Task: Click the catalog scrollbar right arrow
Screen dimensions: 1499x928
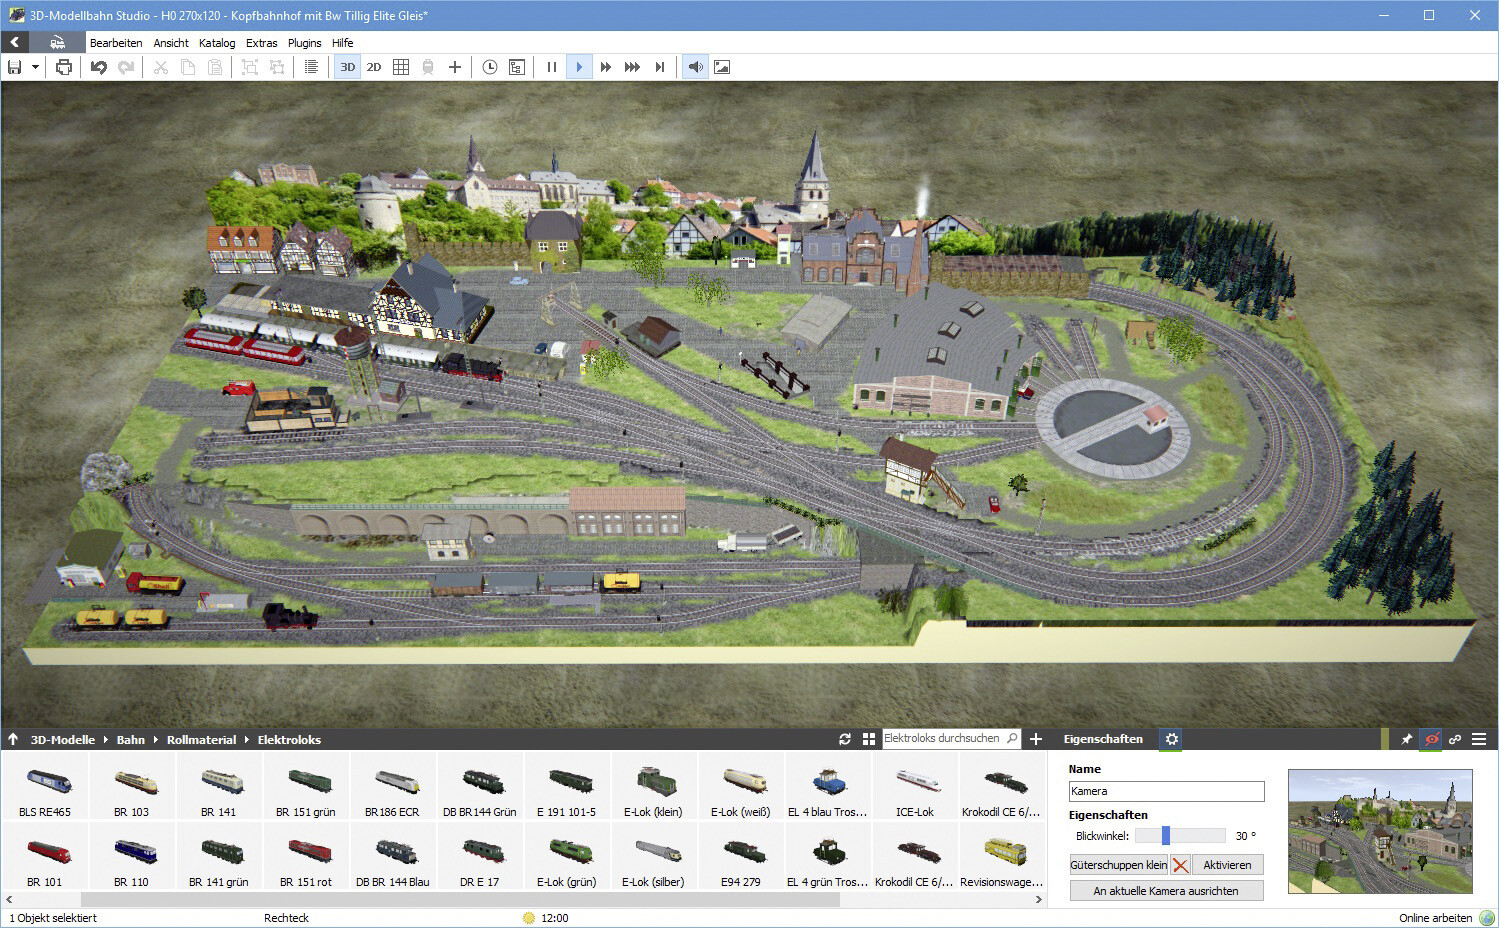Action: (1039, 899)
